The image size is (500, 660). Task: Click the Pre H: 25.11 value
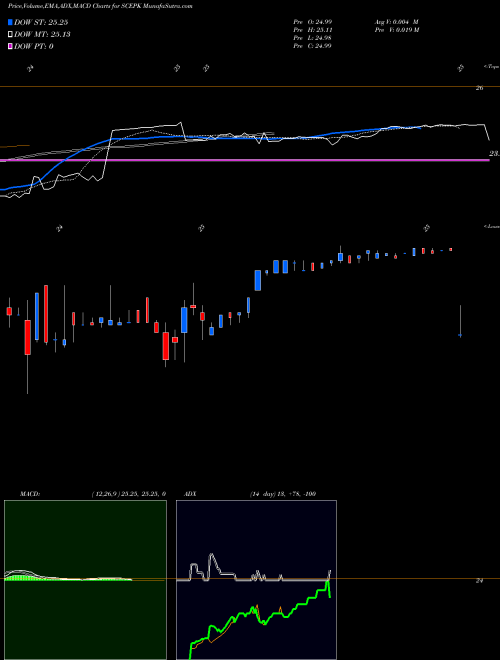tap(312, 30)
